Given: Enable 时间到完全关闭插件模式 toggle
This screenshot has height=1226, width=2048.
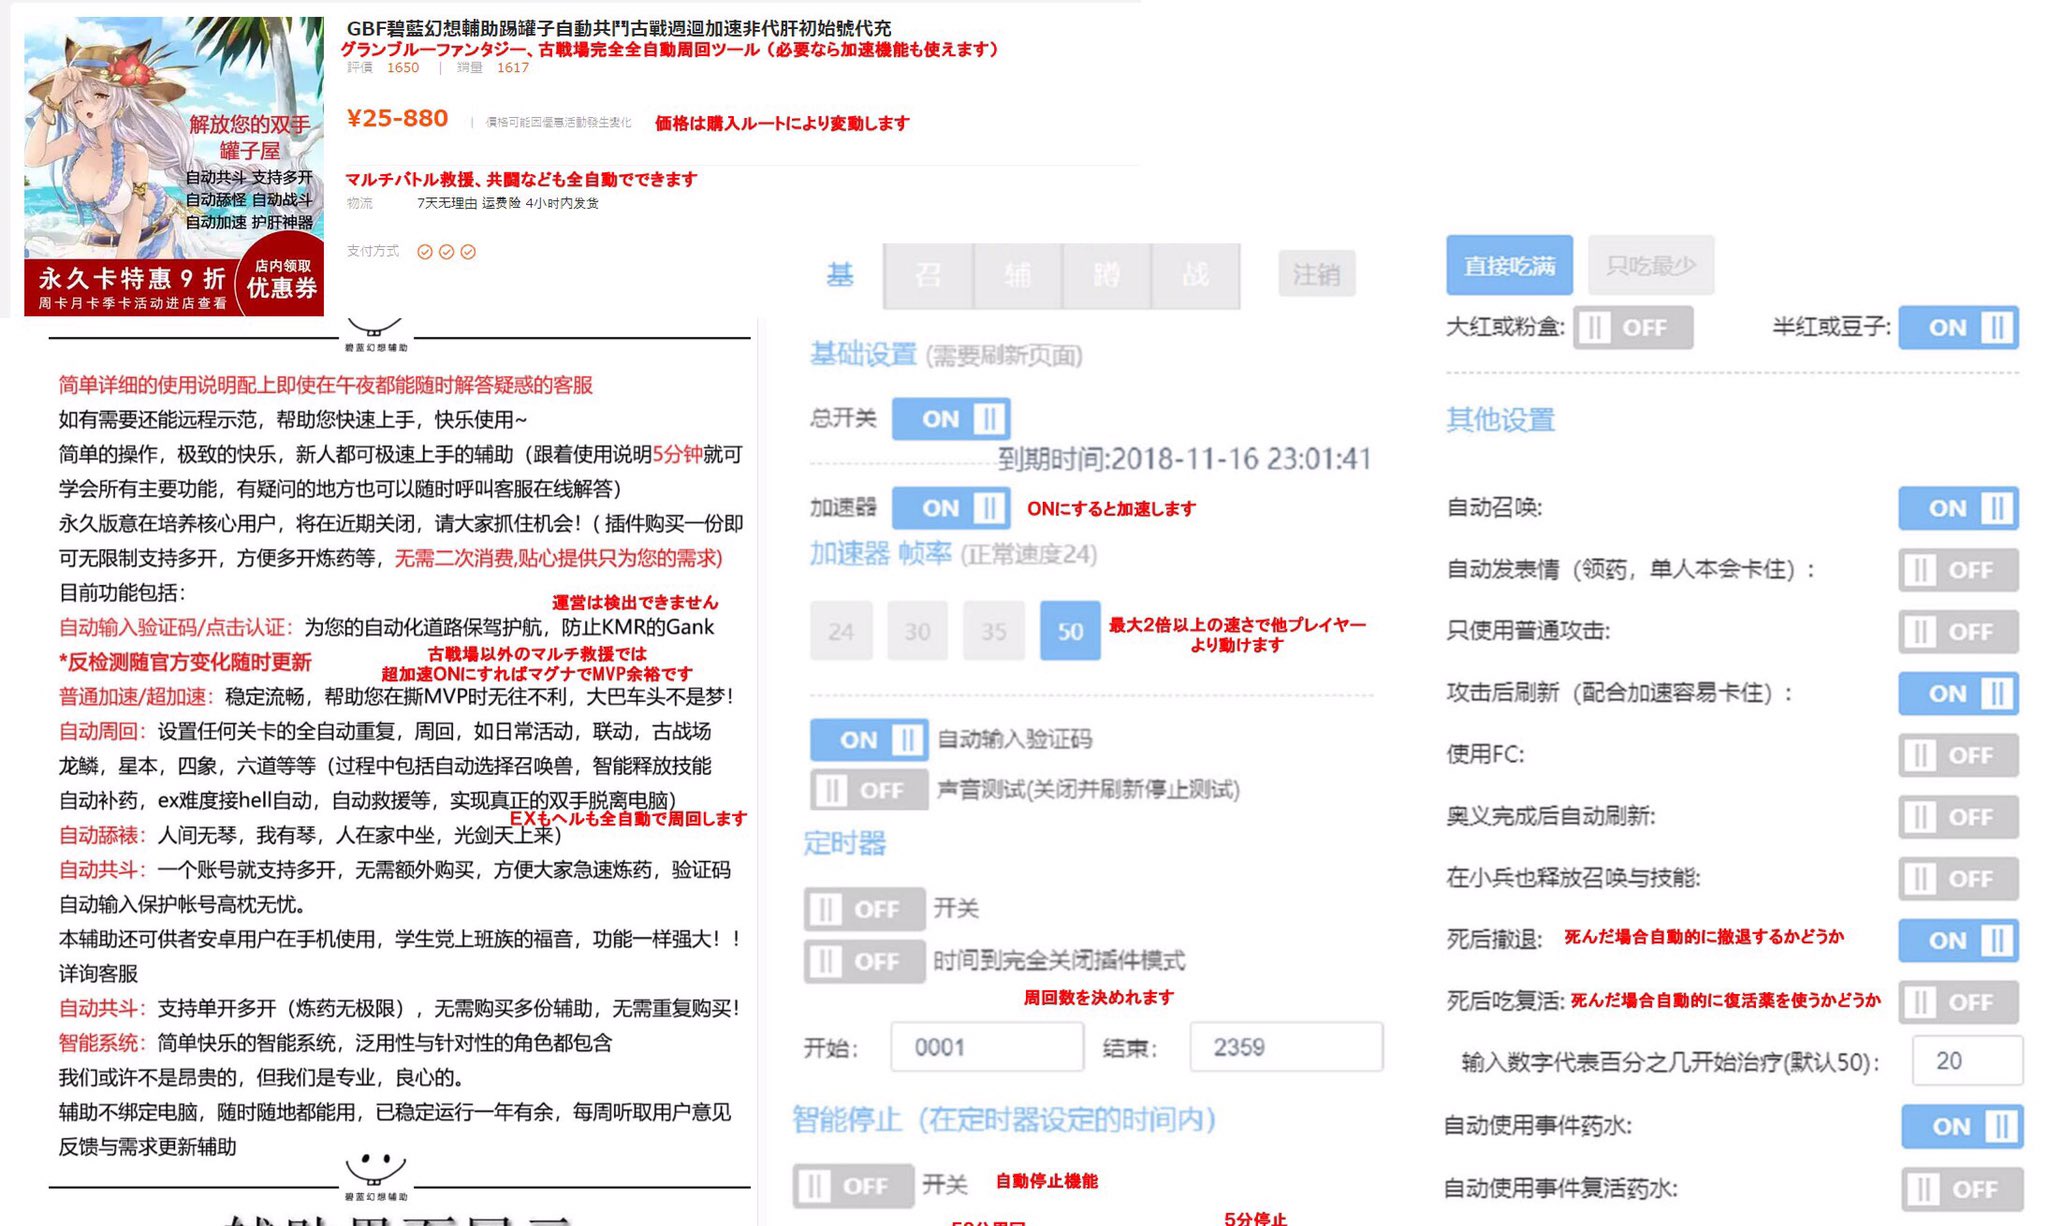Looking at the screenshot, I should 864,961.
